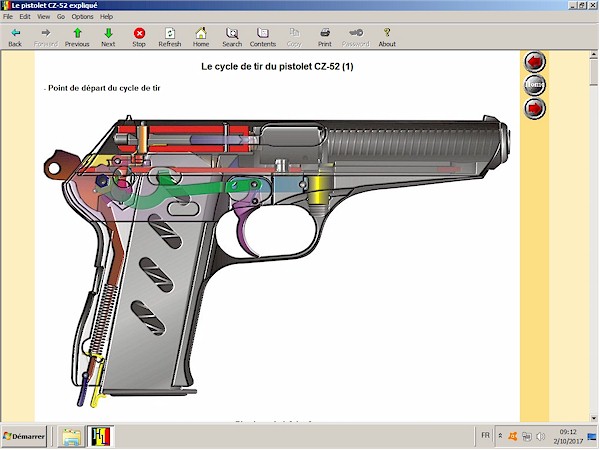
Task: Open the View menu
Action: [x=43, y=16]
